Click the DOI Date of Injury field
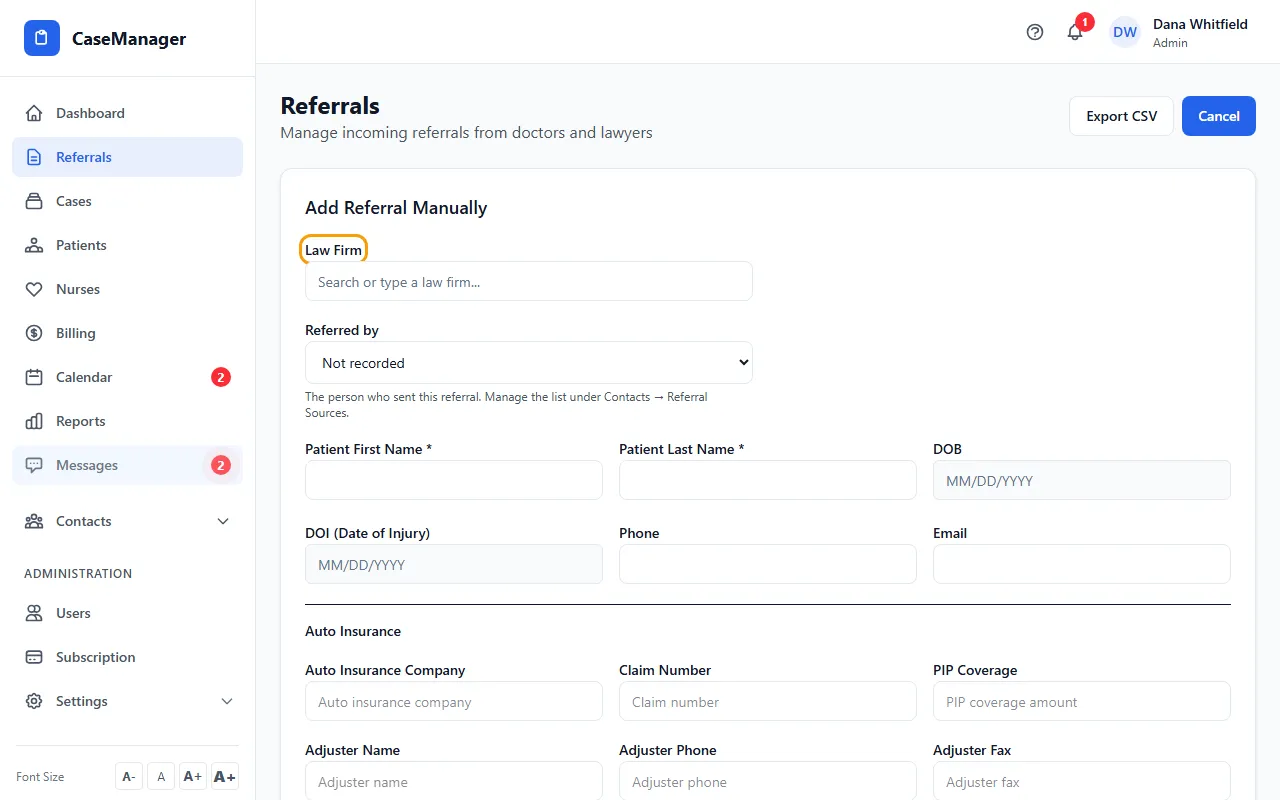 pos(454,564)
